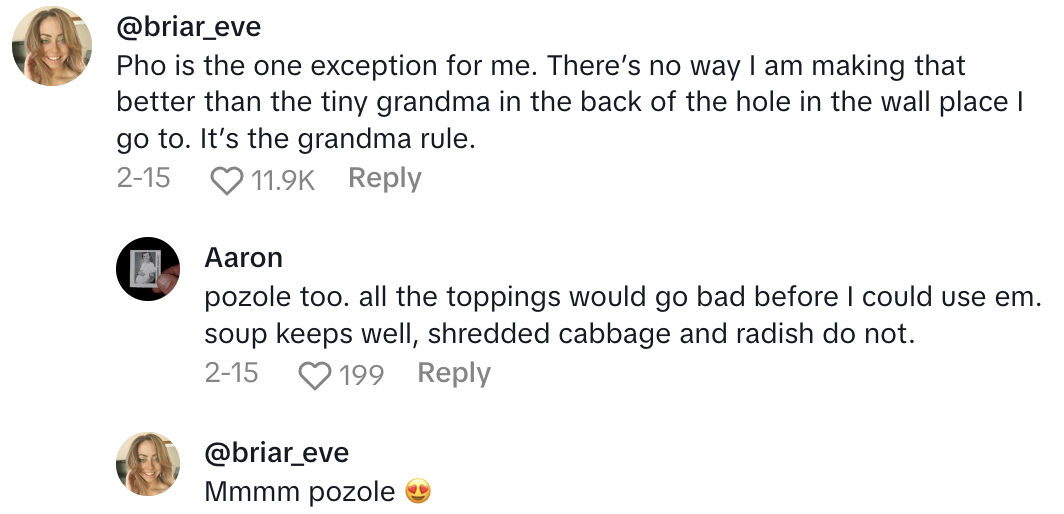Like Aaron's pozole reply using the heart
1064x514 pixels.
coord(315,375)
